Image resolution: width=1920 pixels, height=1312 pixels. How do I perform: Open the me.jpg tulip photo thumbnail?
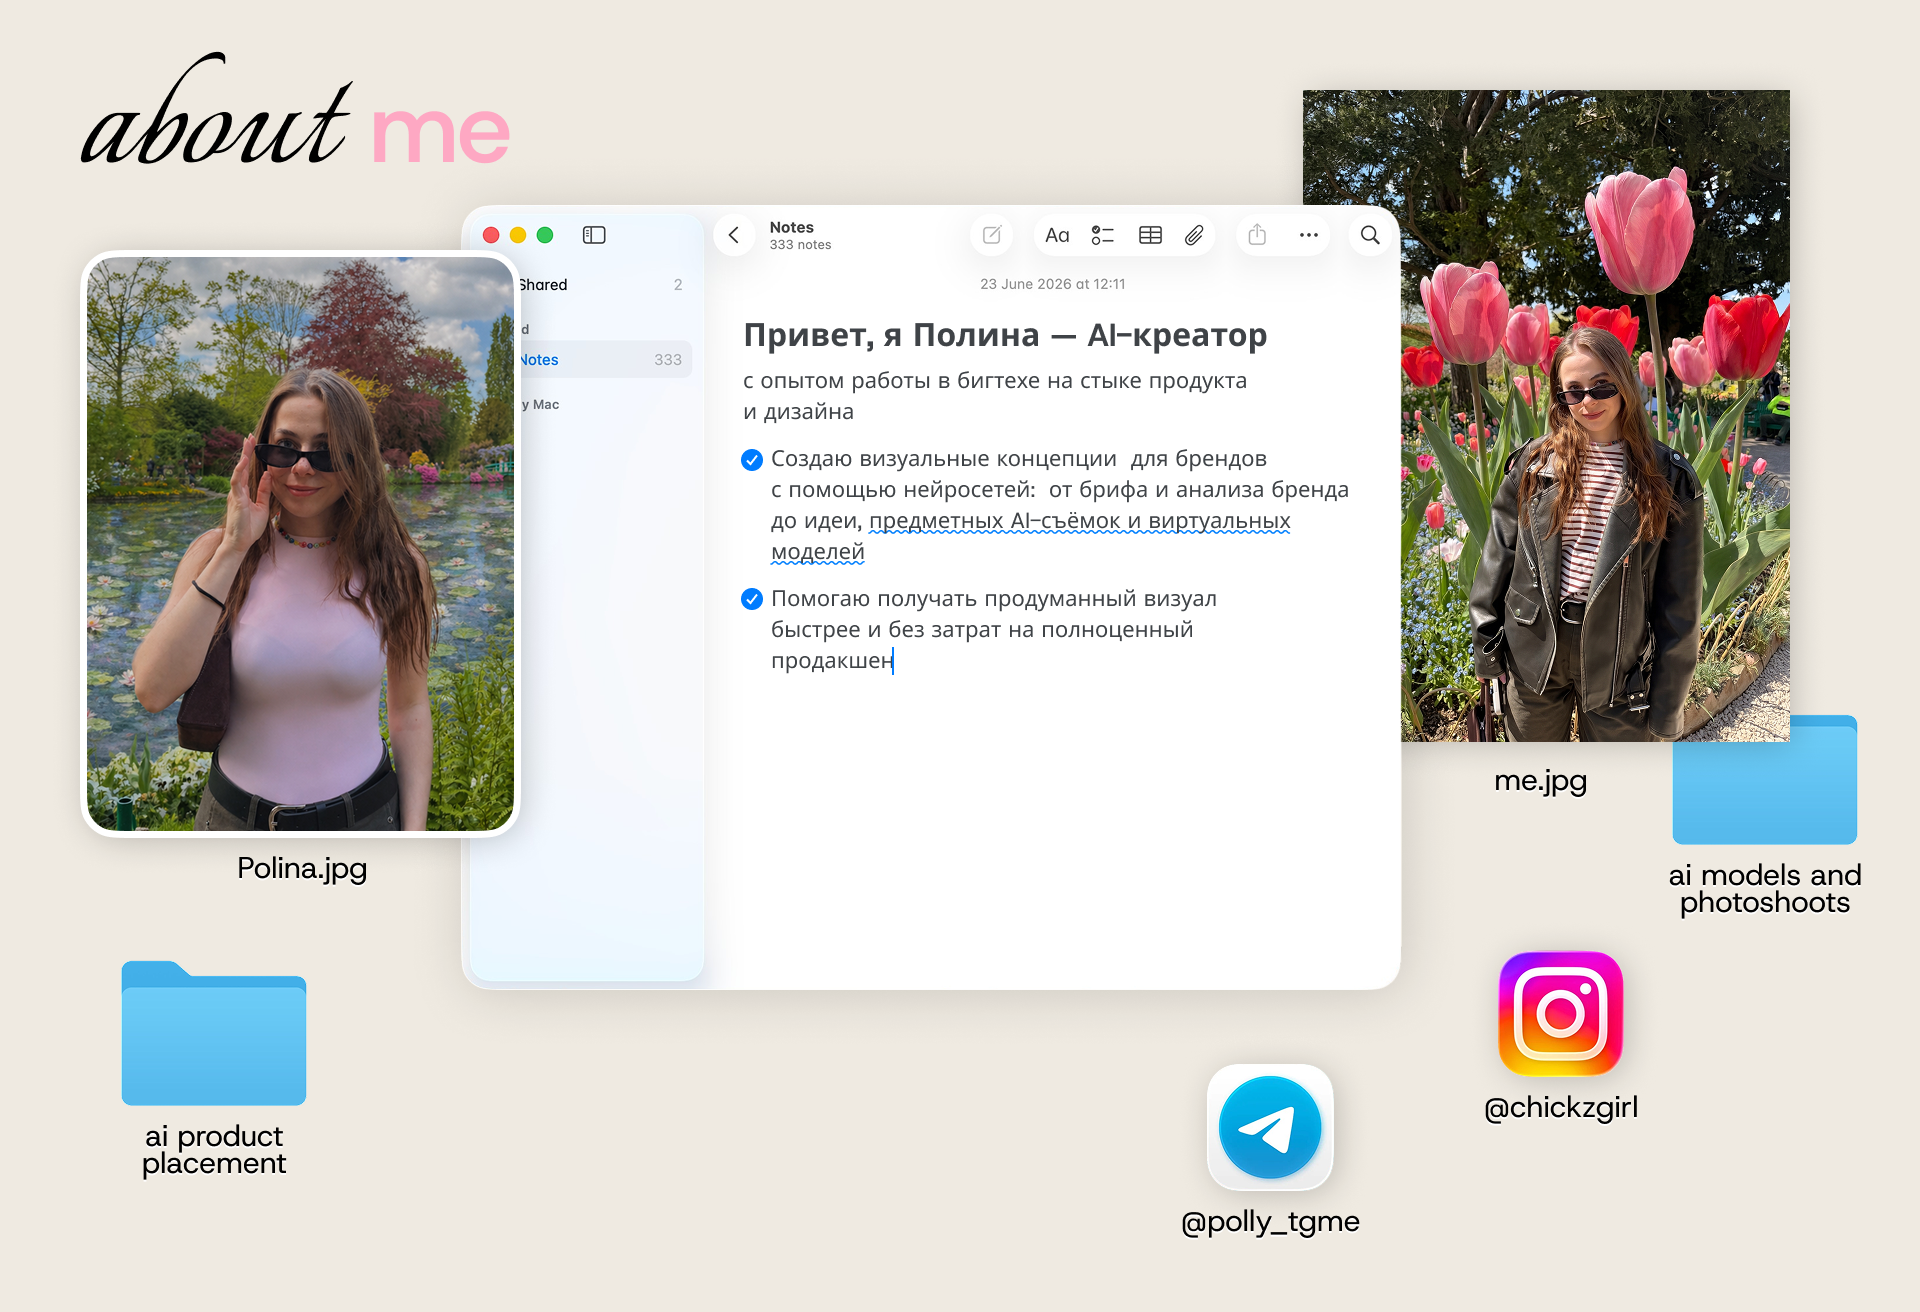[x=1595, y=415]
